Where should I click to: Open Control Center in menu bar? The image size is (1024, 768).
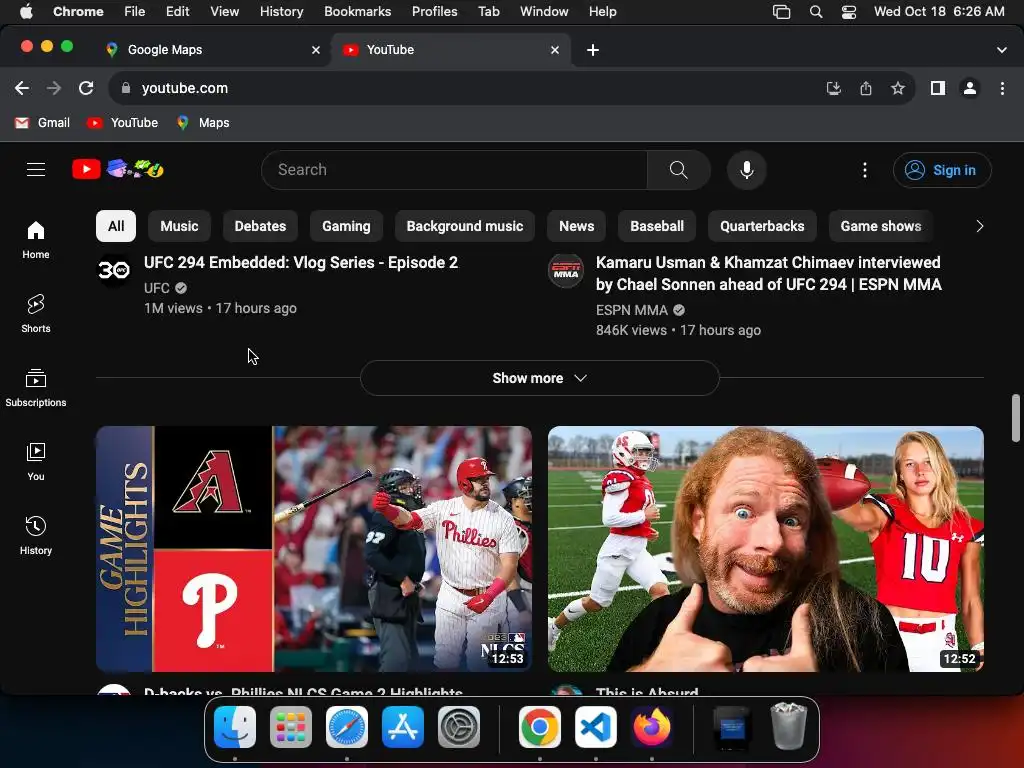[849, 12]
